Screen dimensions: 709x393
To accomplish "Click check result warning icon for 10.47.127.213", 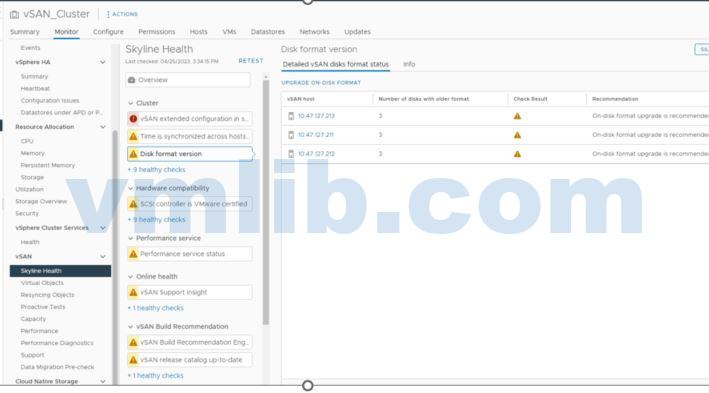I will pos(517,116).
